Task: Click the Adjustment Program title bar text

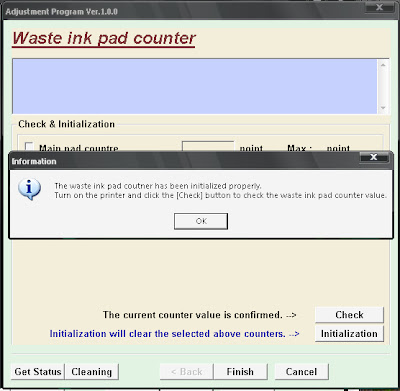Action: 62,12
